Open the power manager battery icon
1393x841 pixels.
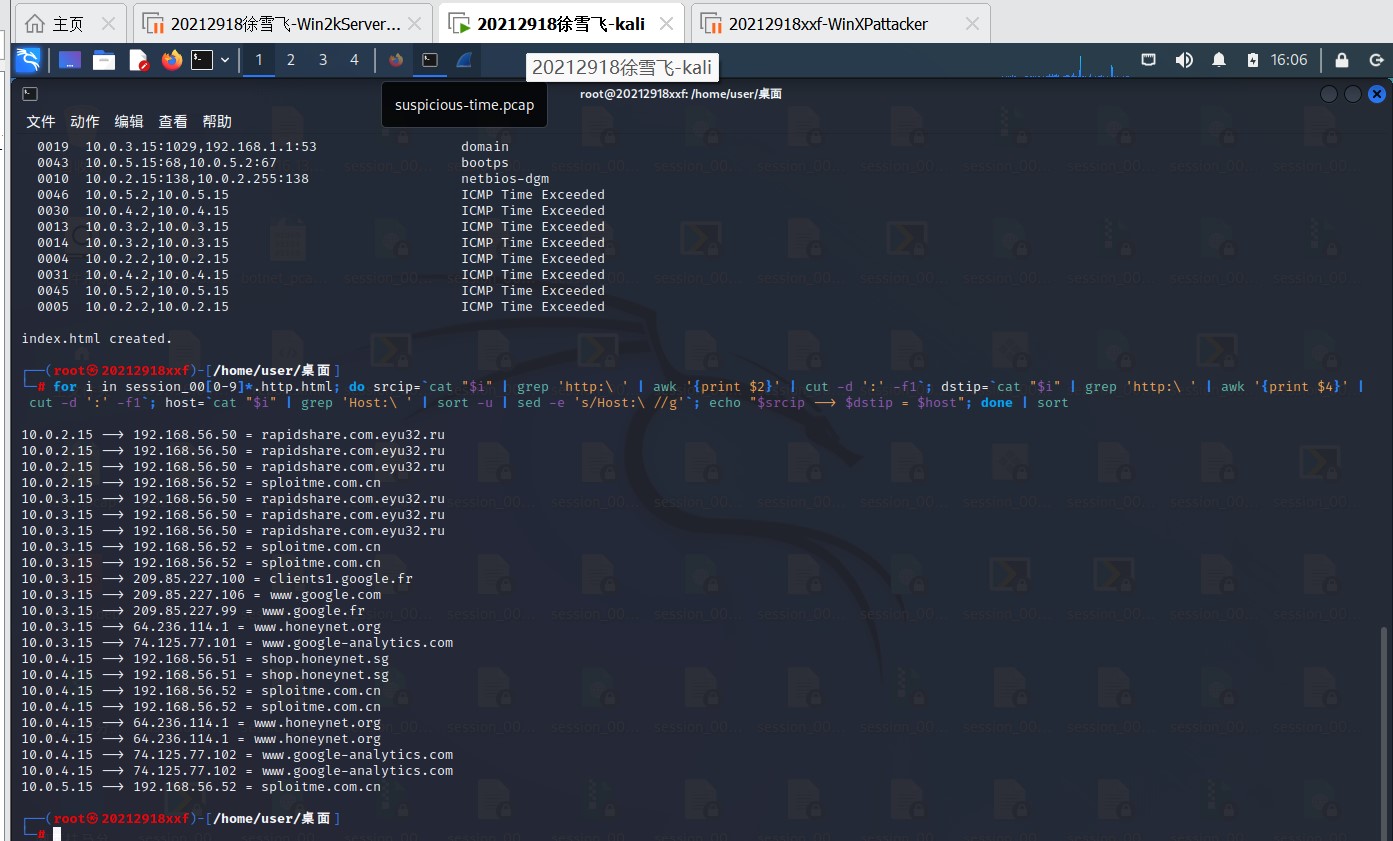pos(1253,60)
